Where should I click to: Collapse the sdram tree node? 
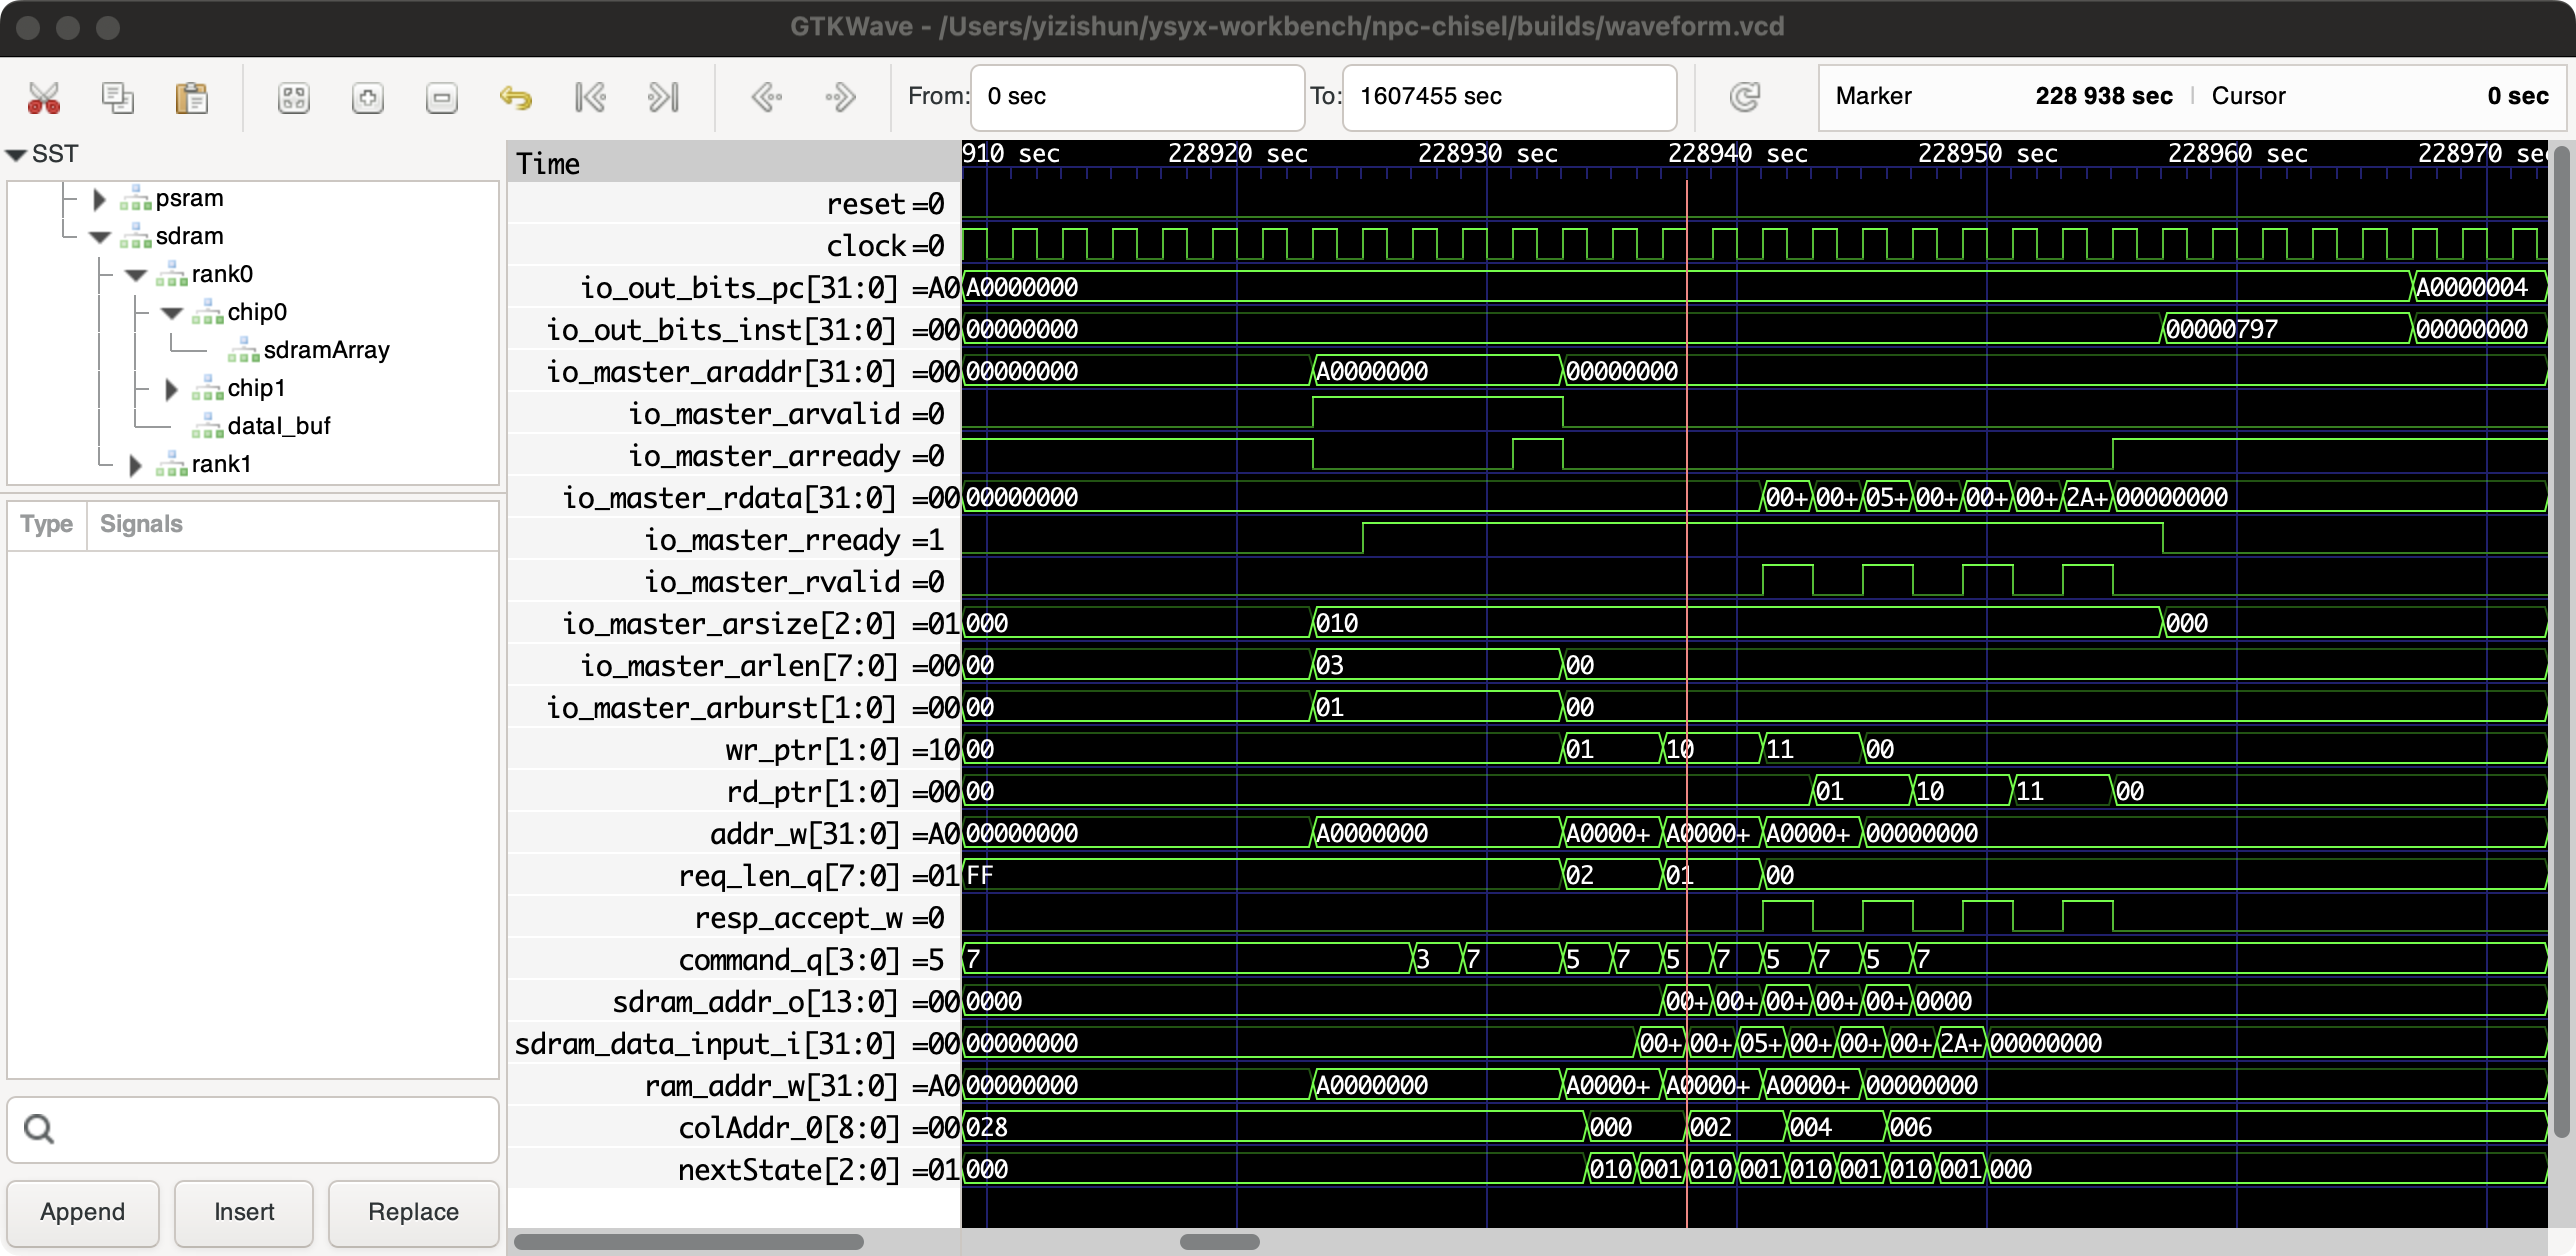point(99,237)
